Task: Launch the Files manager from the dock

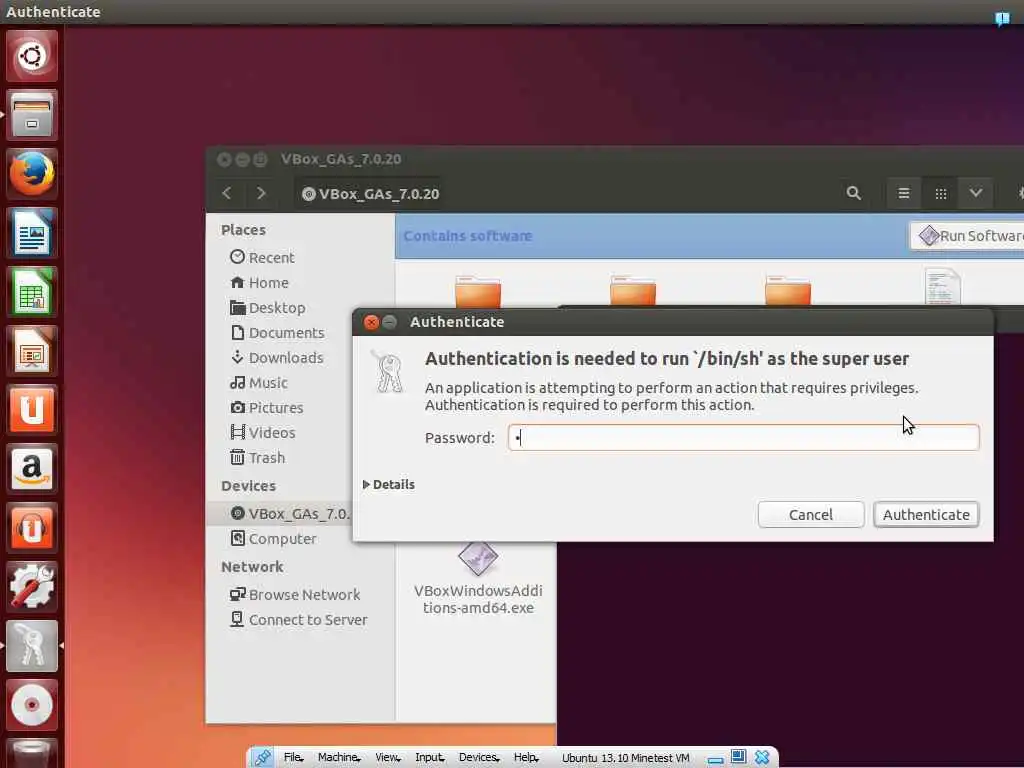Action: point(31,115)
